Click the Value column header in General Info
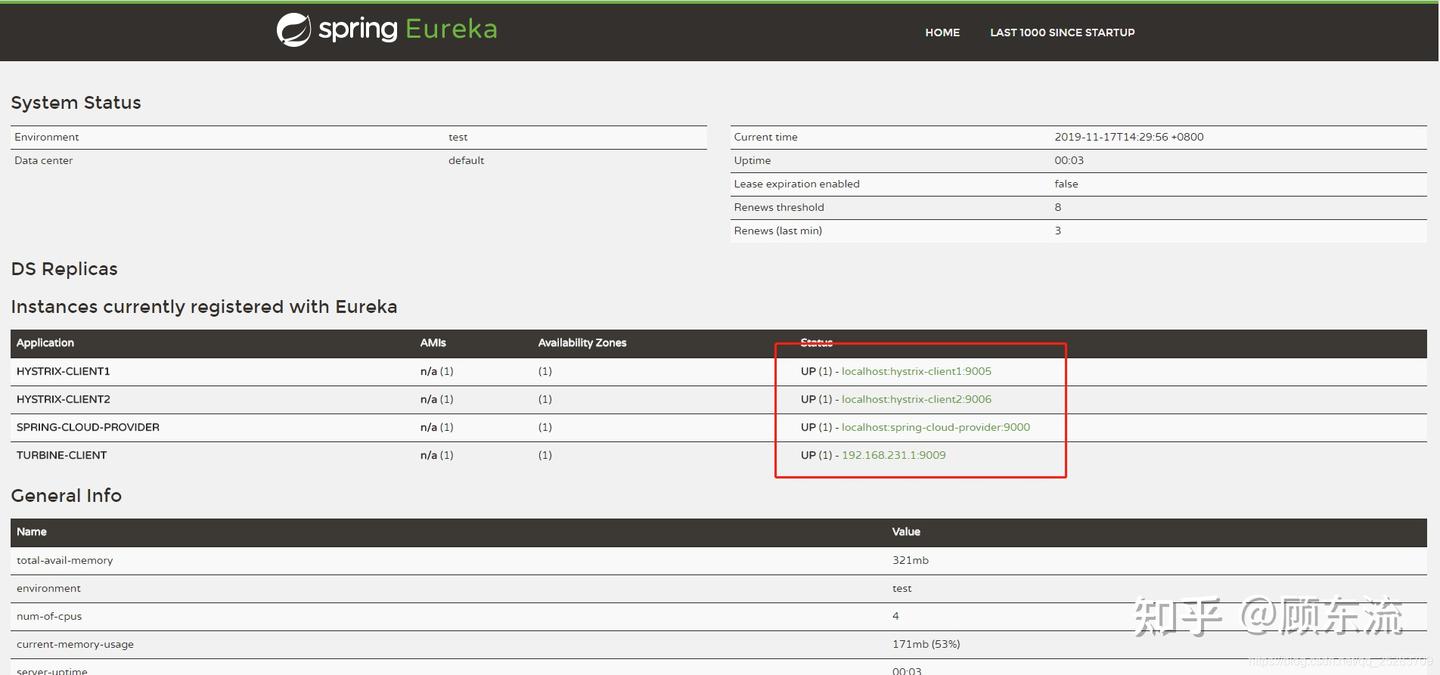Screen dimensions: 1440x675 tap(906, 532)
